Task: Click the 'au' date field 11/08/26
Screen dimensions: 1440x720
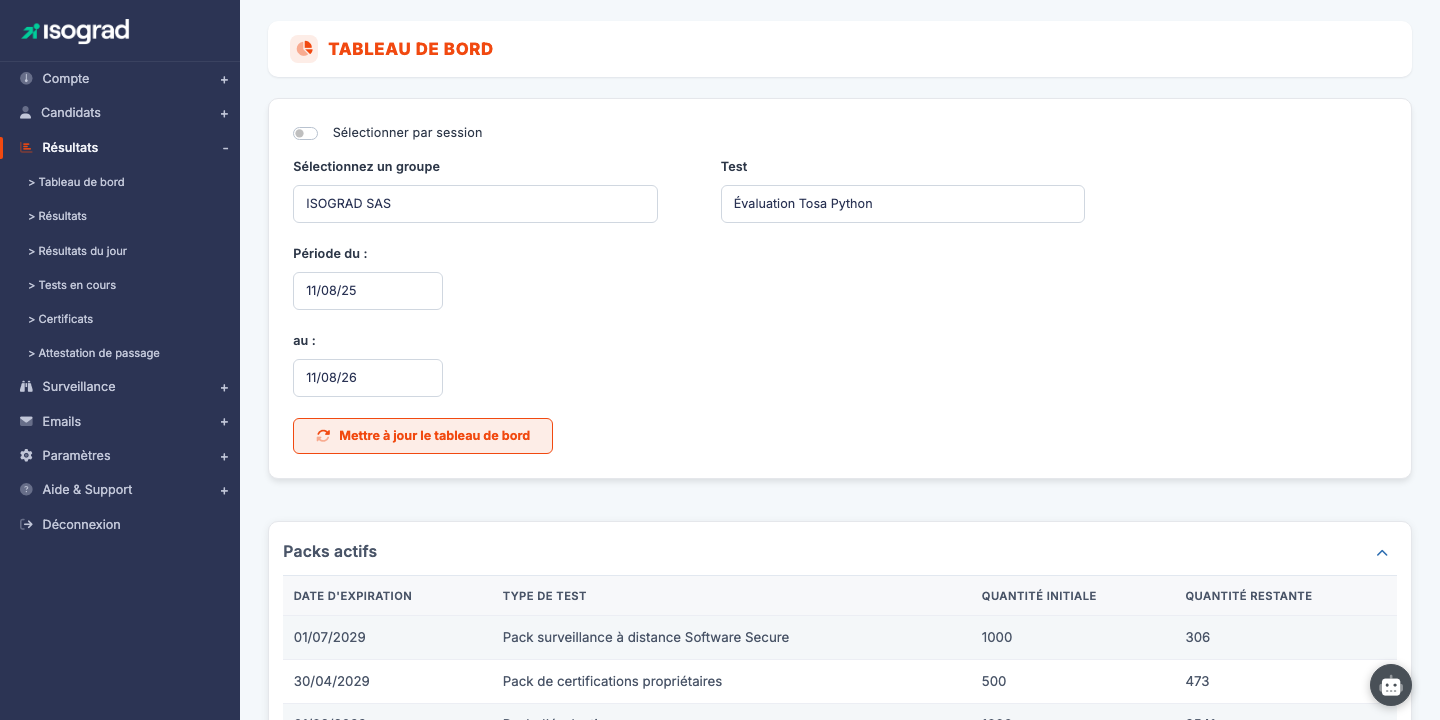Action: (368, 378)
